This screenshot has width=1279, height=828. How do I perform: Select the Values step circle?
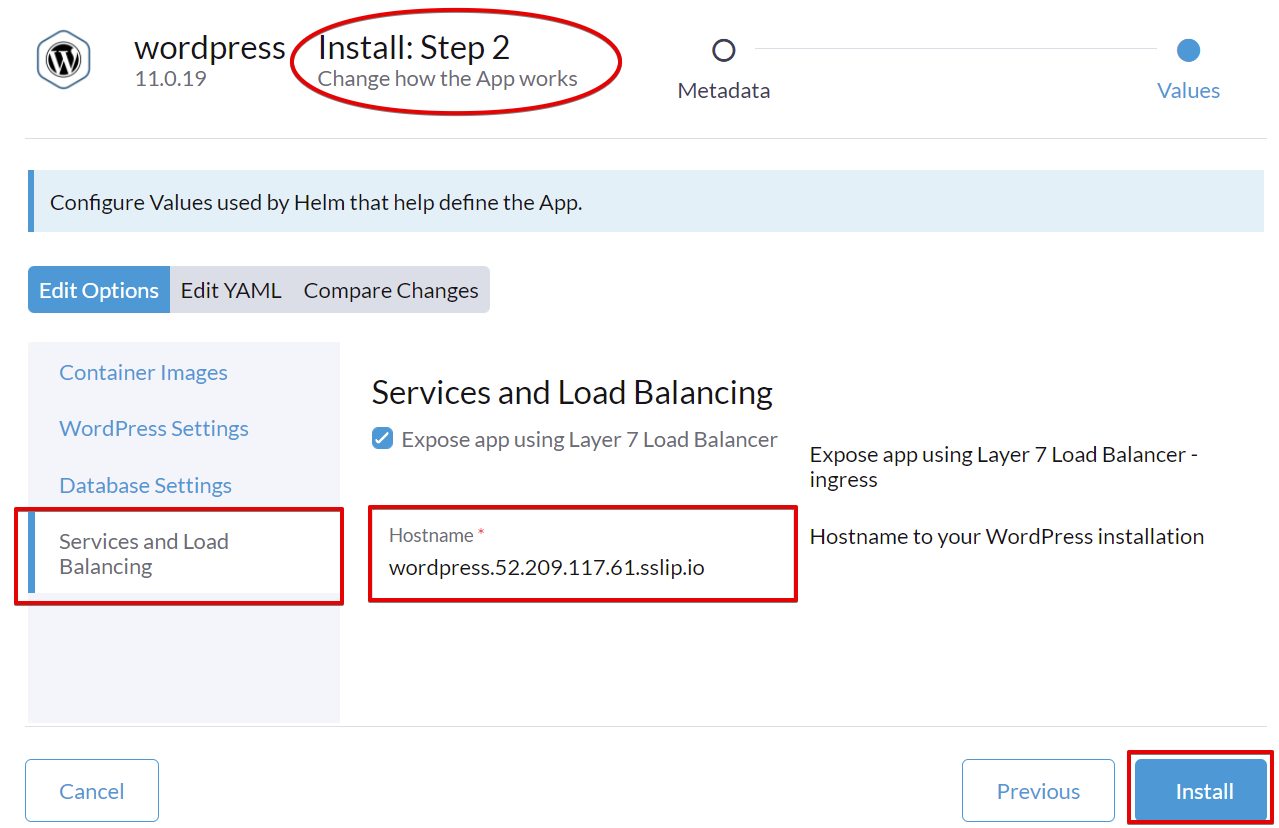tap(1188, 50)
